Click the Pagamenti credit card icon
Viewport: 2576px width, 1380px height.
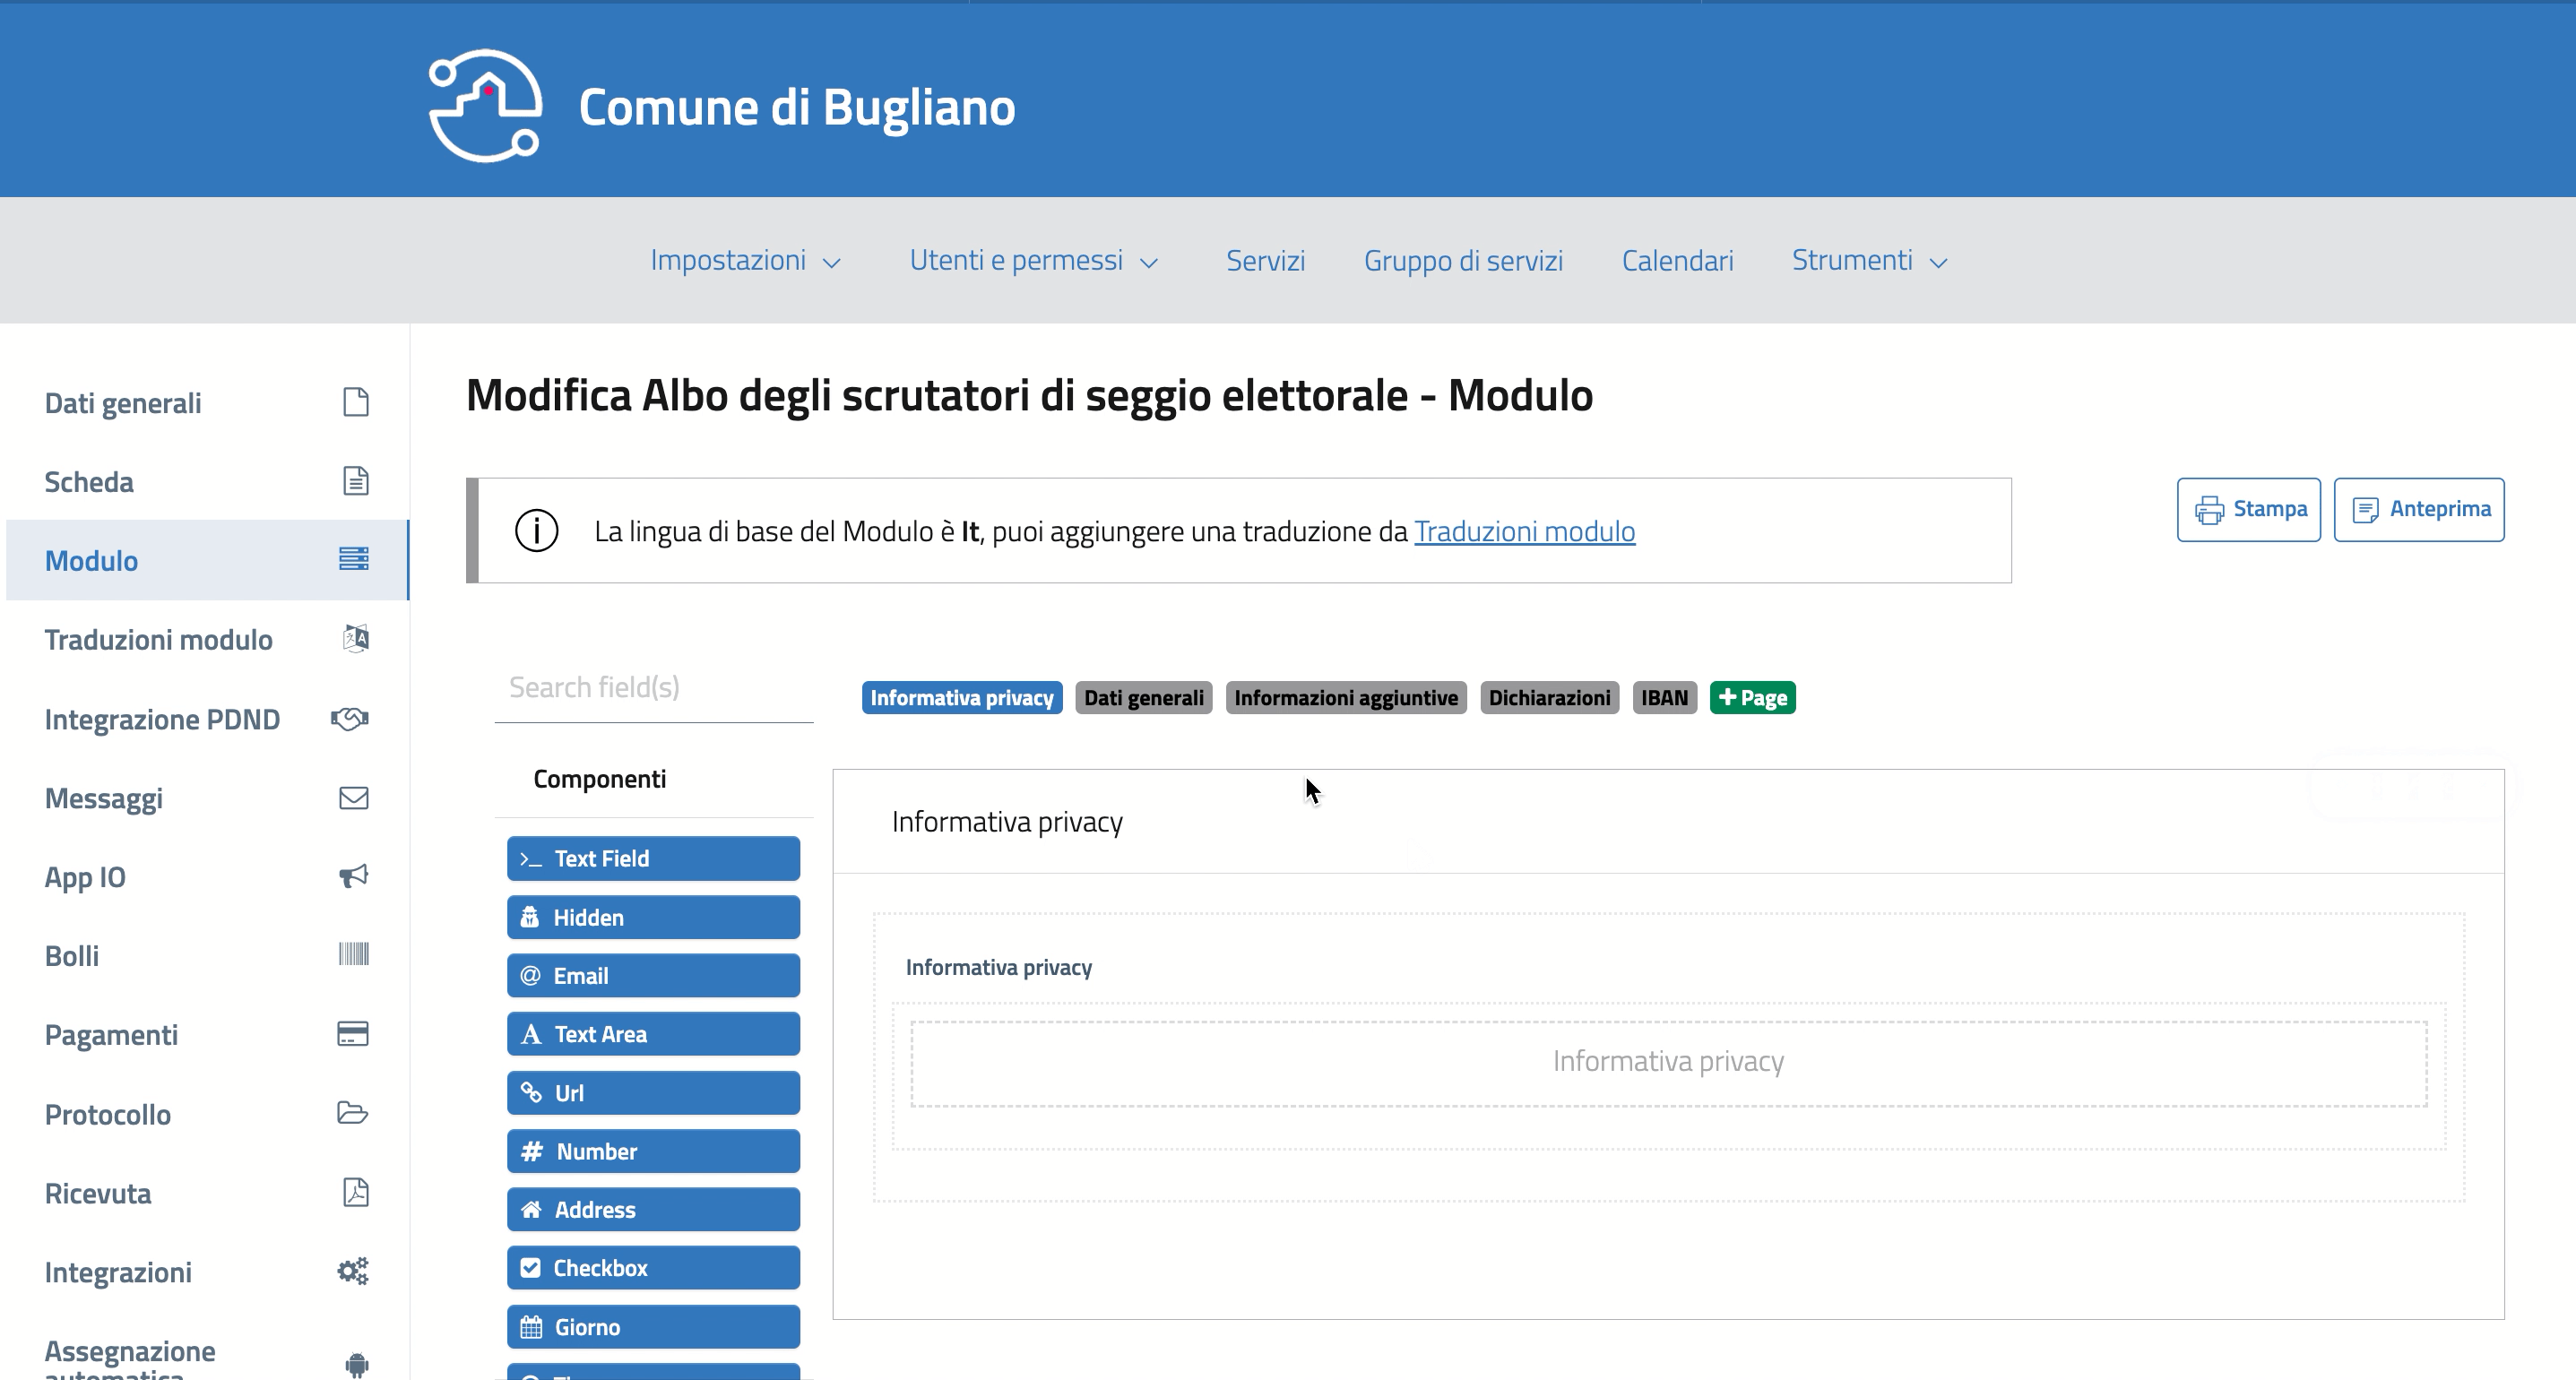click(x=353, y=1033)
